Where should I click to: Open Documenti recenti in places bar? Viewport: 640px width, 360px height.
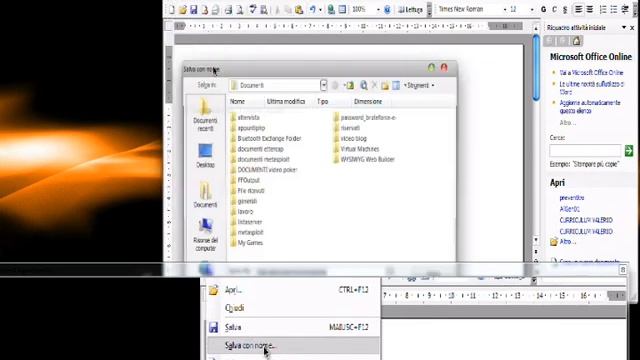tap(205, 116)
